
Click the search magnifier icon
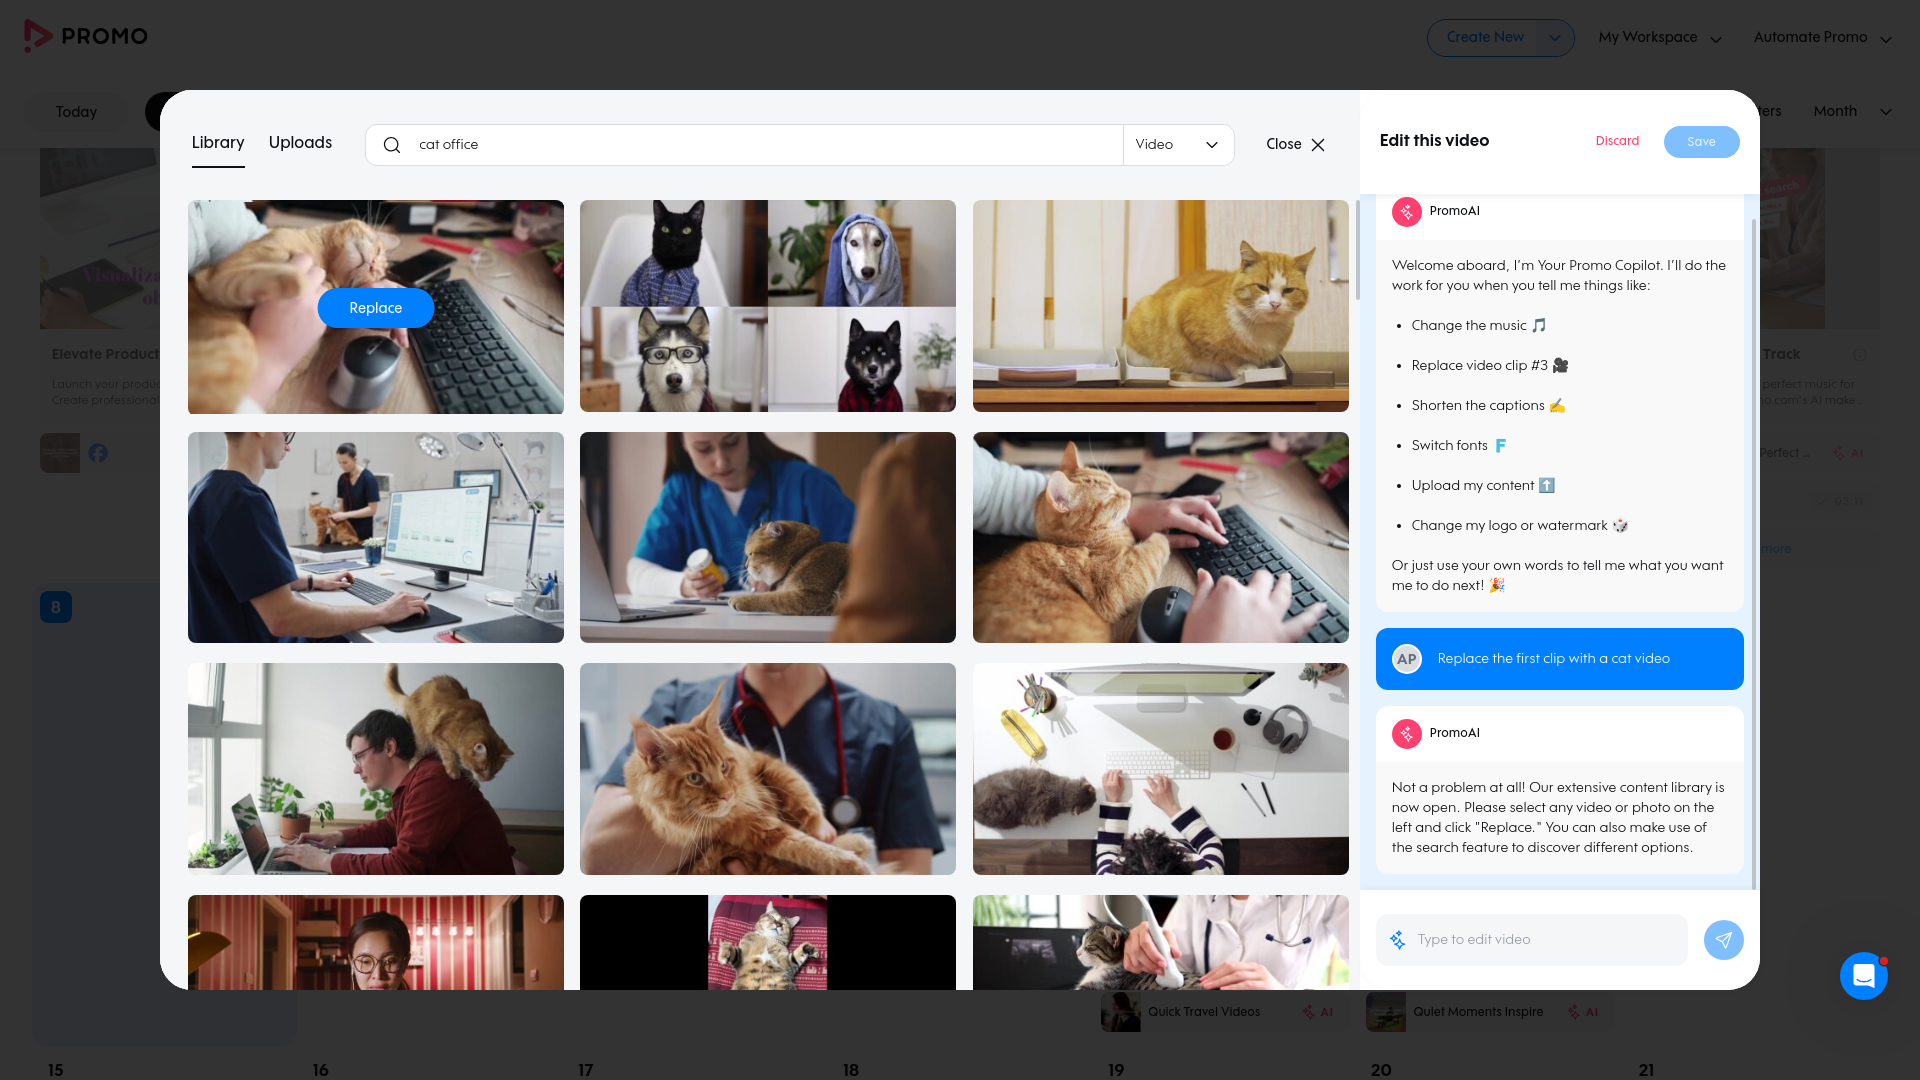coord(392,145)
